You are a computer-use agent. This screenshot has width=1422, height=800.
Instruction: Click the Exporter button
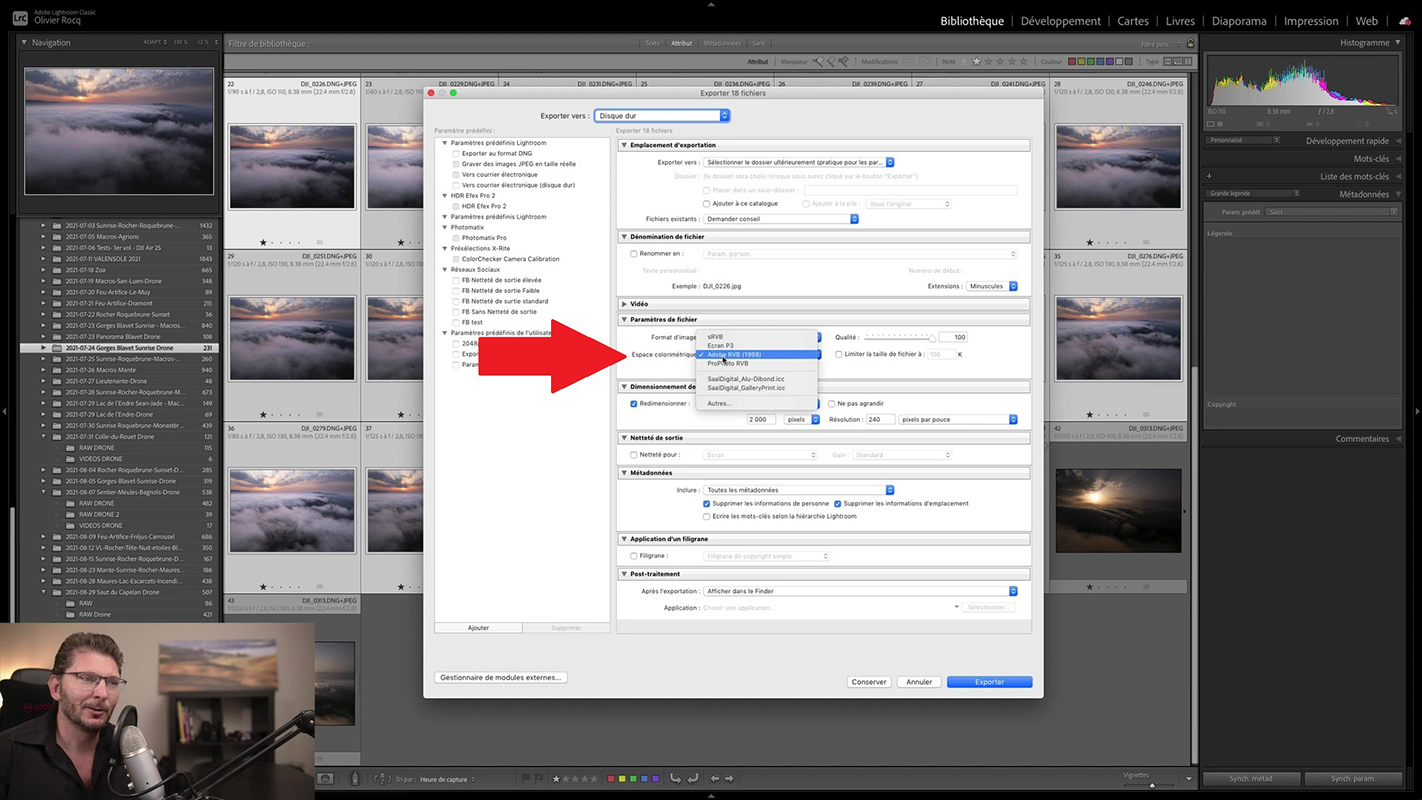pyautogui.click(x=989, y=682)
